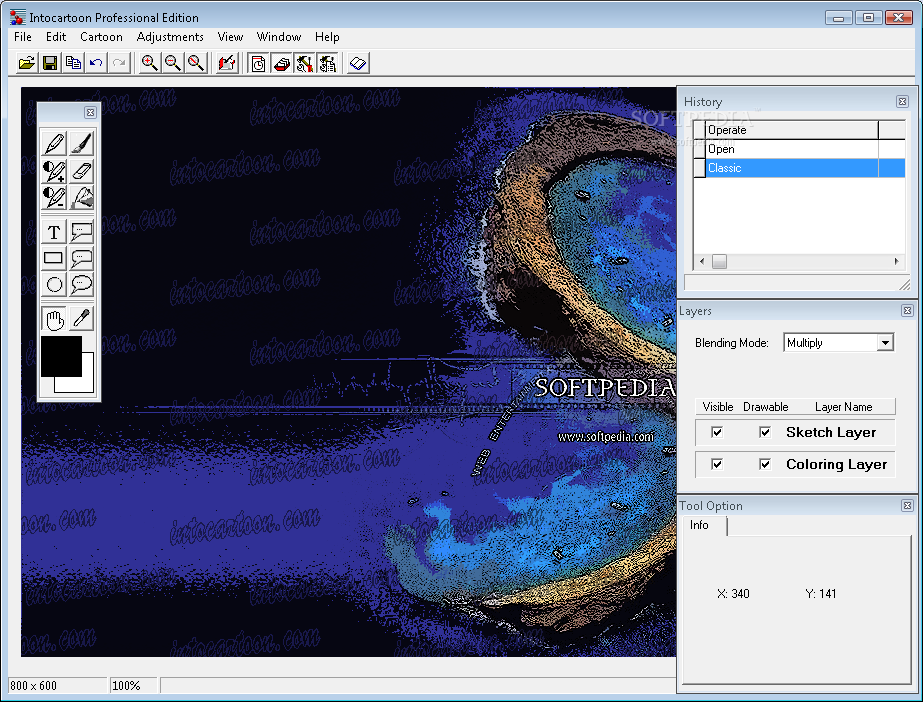Screen dimensions: 923x702
Task: Close the Layers panel
Action: click(x=907, y=310)
